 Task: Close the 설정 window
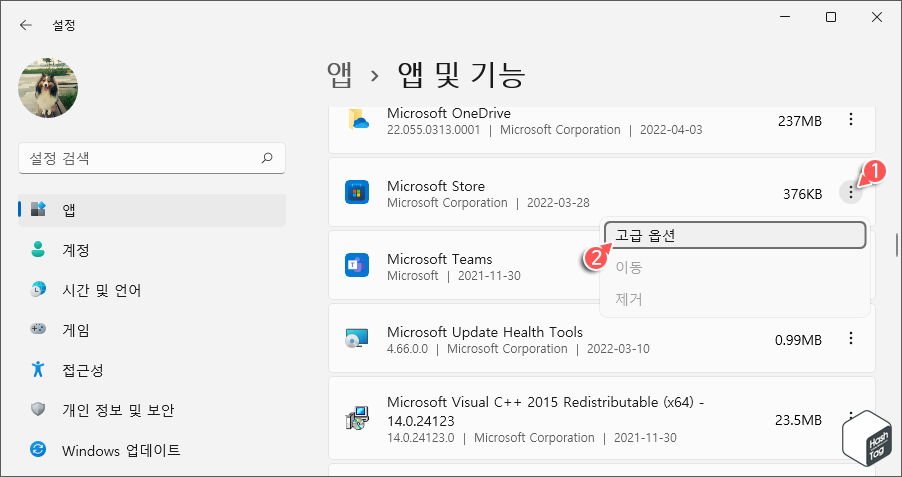[x=877, y=18]
